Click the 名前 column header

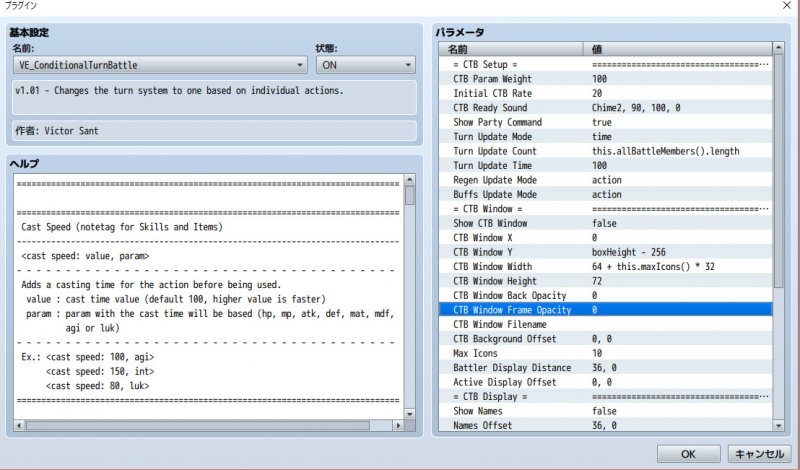511,49
